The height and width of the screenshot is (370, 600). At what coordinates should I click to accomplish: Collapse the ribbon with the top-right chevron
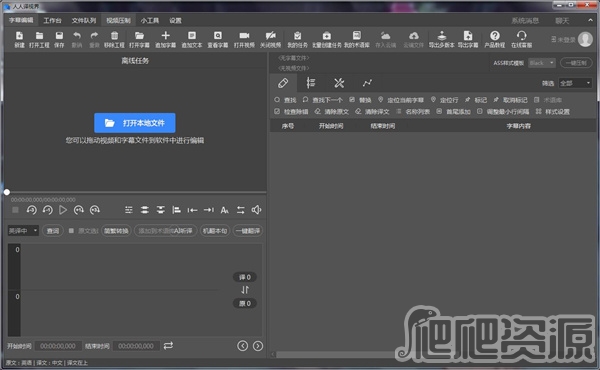click(590, 20)
